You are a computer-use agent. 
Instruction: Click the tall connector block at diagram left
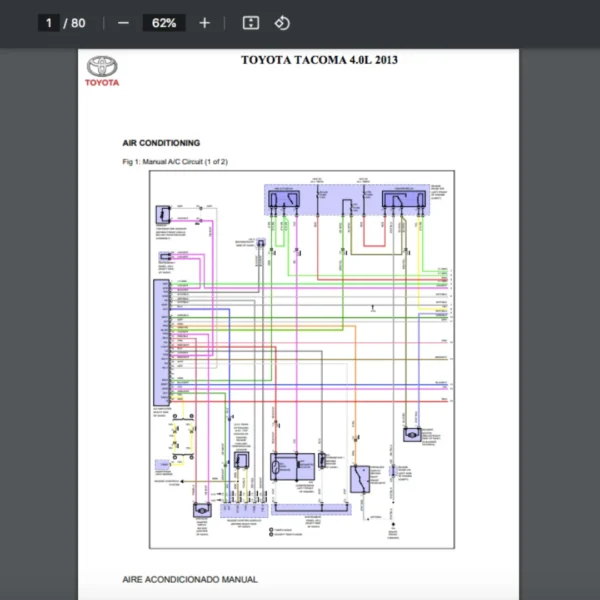click(x=159, y=342)
